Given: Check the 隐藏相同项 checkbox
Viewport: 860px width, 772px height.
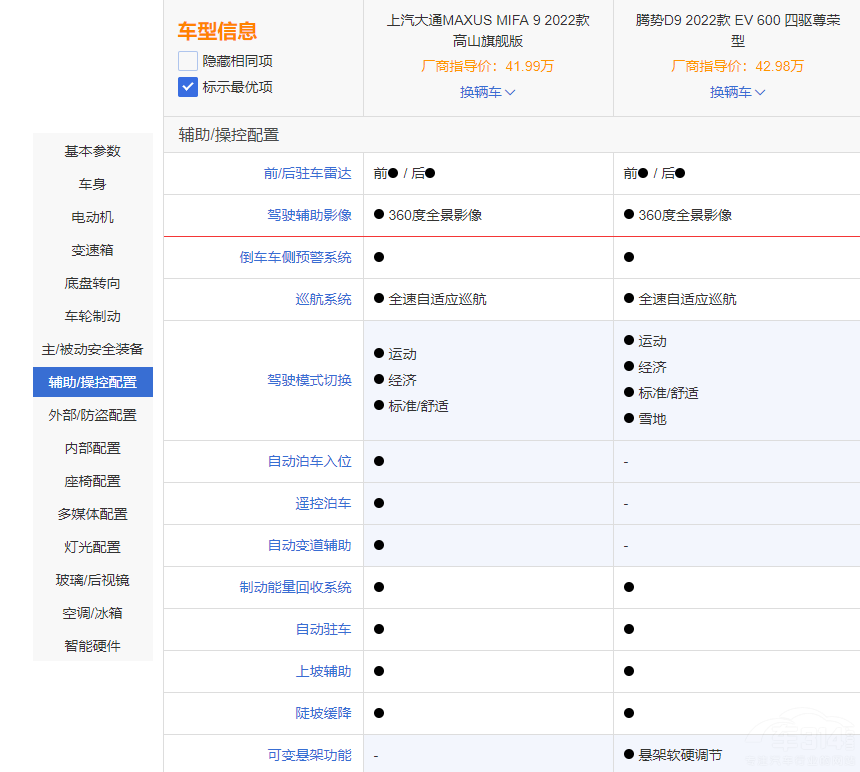Looking at the screenshot, I should (188, 61).
